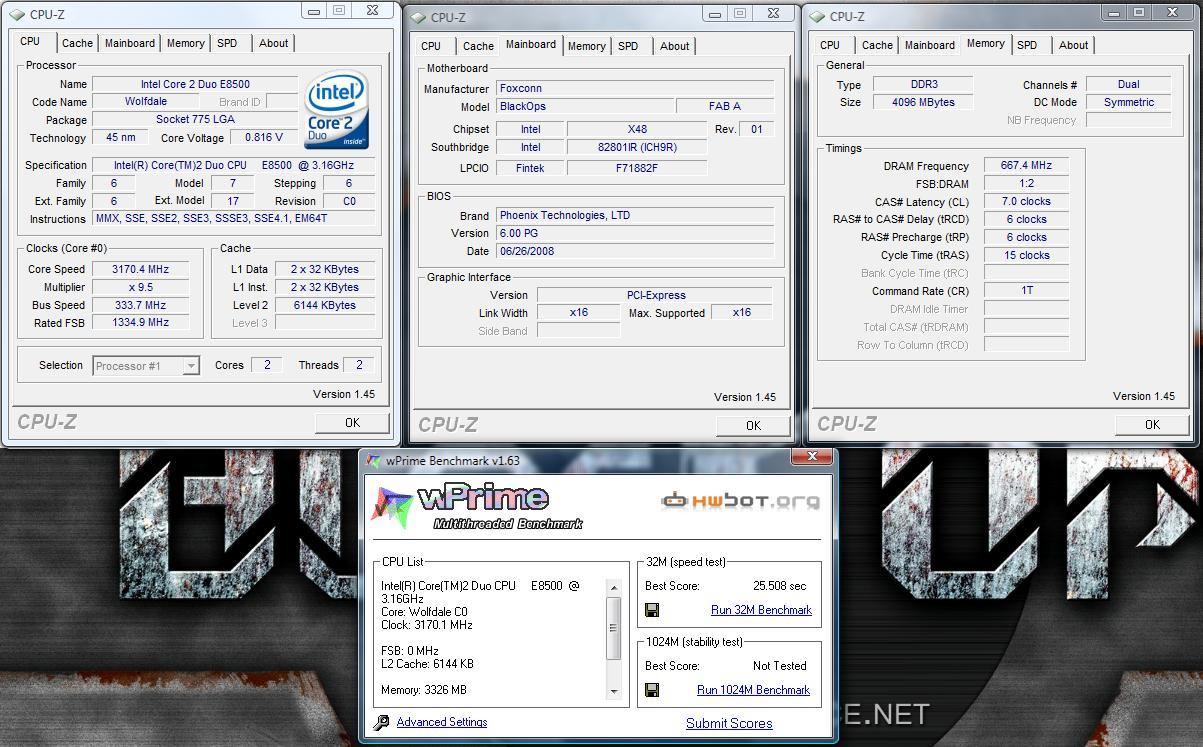Click CPU-Z app icon in right window title bar
This screenshot has width=1203, height=747.
pos(817,16)
